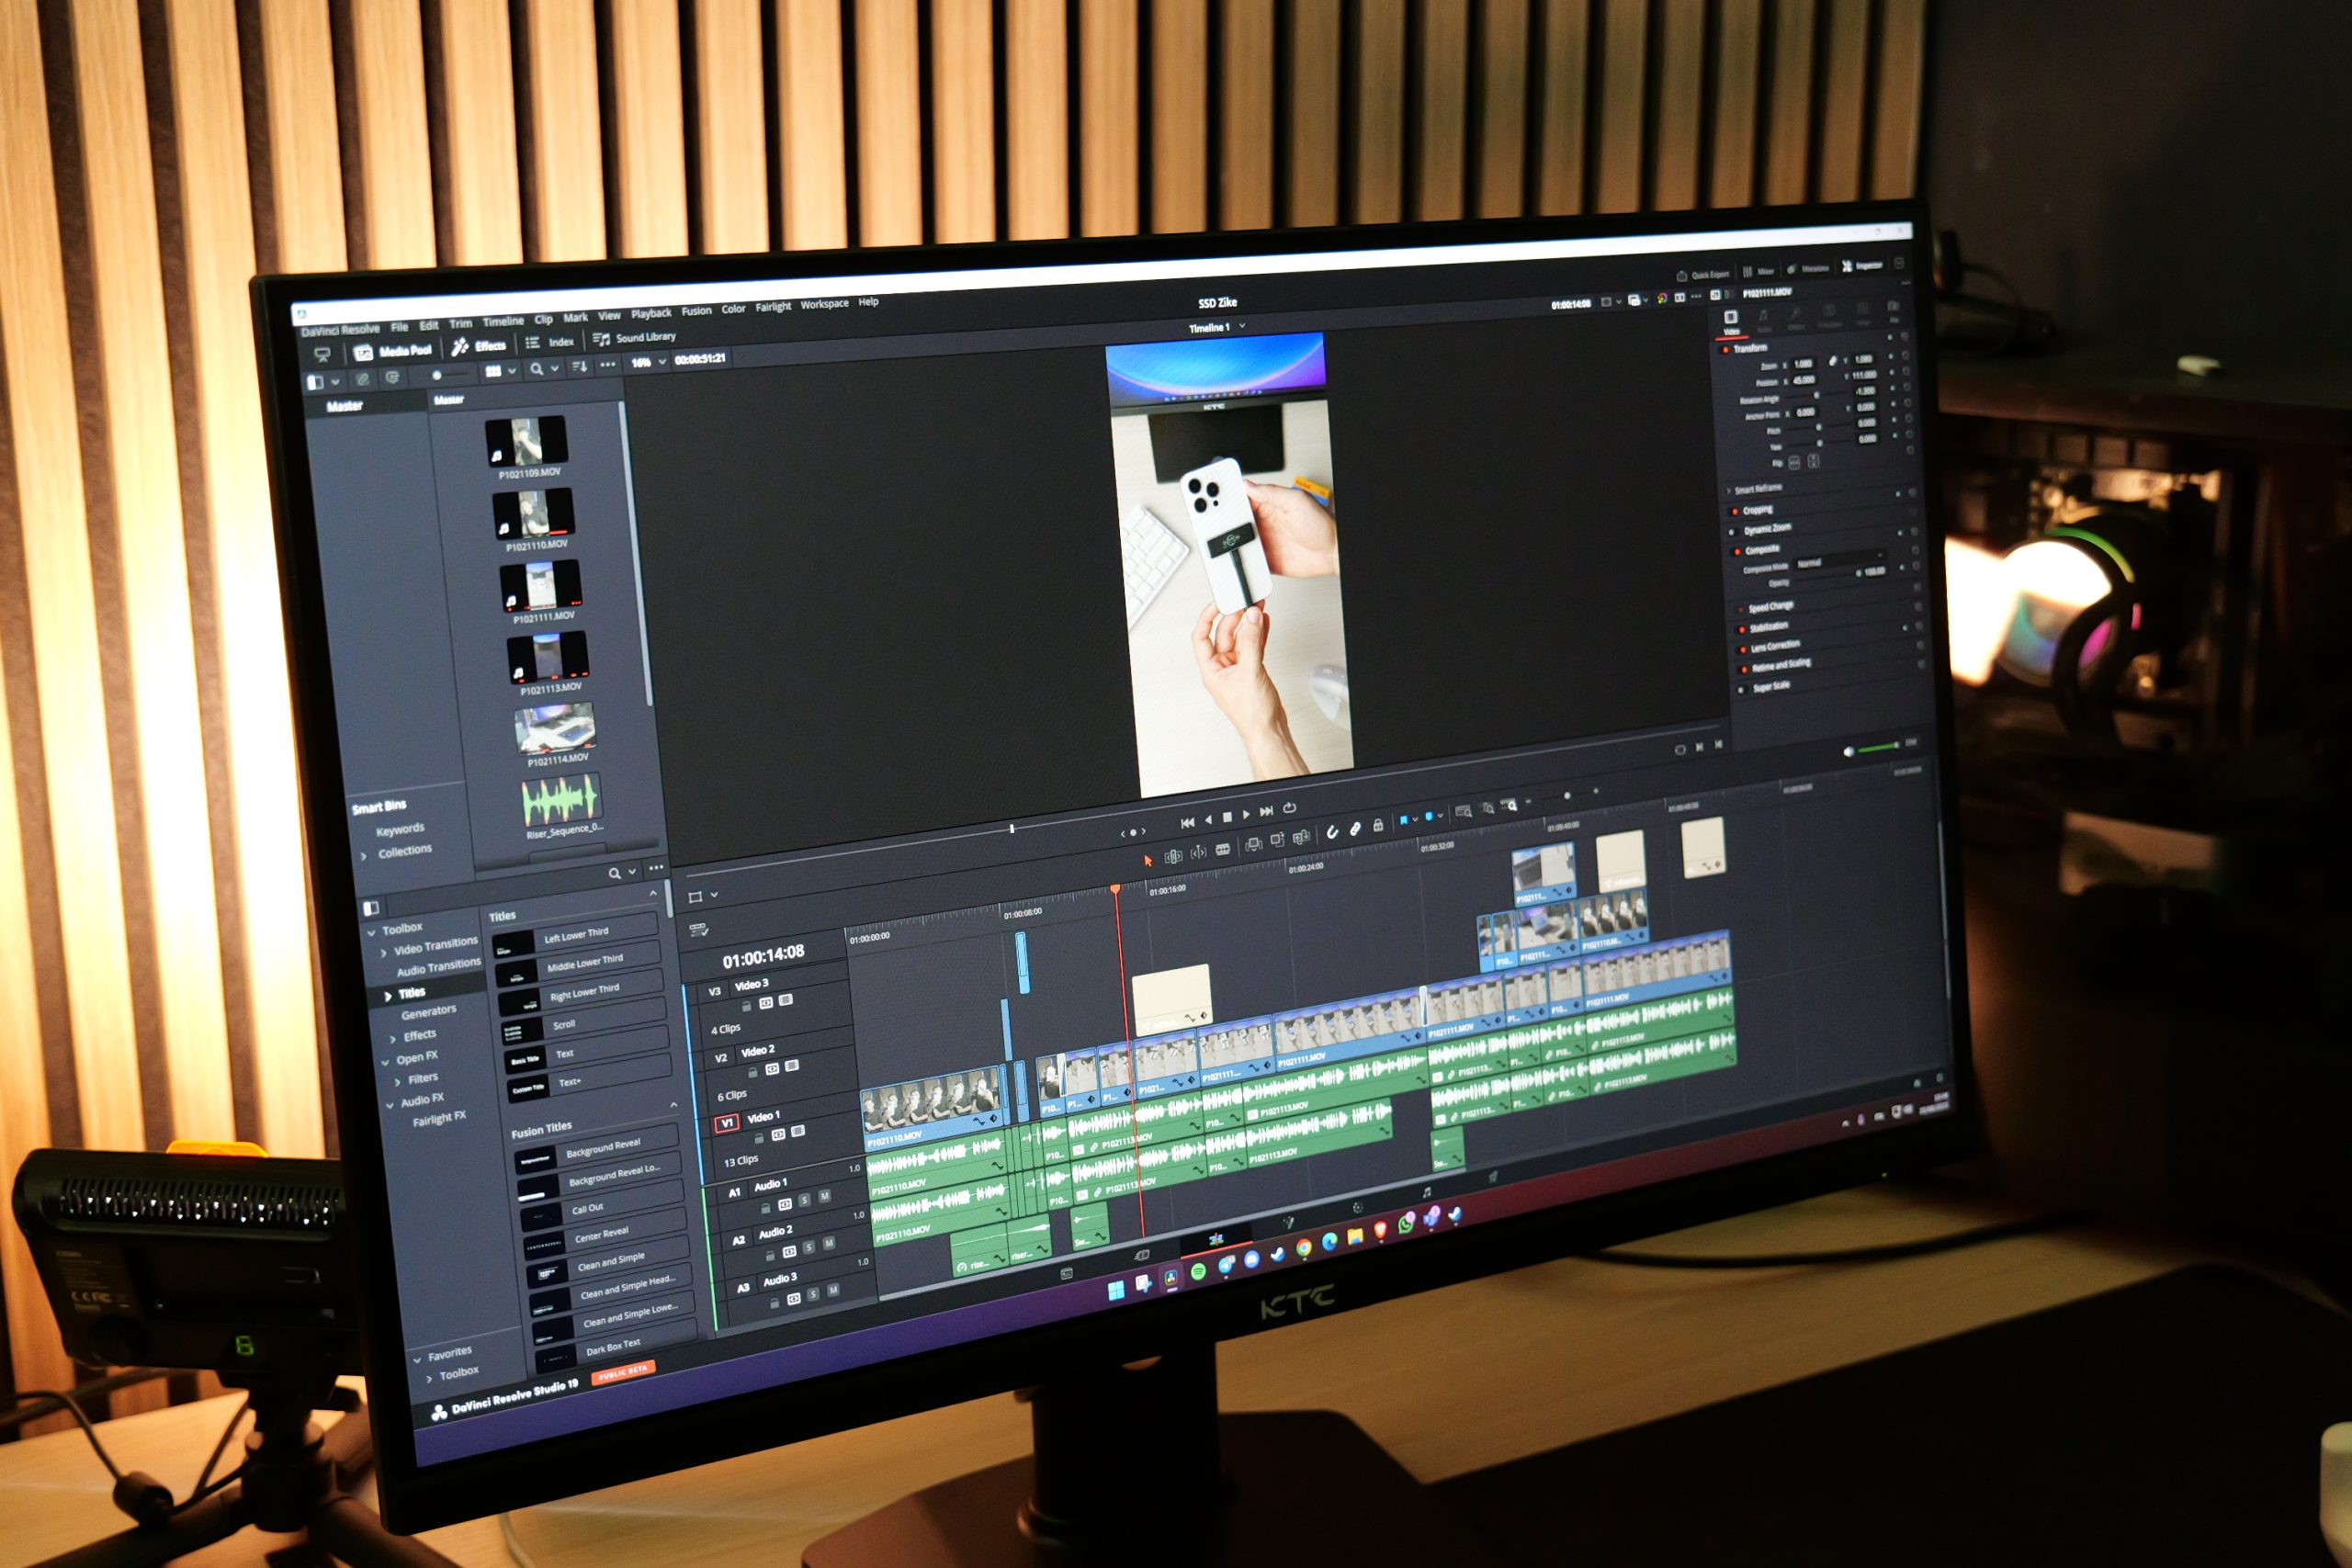Toggle the Position Lock padlock icon
Image resolution: width=2352 pixels, height=1568 pixels.
pyautogui.click(x=1378, y=826)
